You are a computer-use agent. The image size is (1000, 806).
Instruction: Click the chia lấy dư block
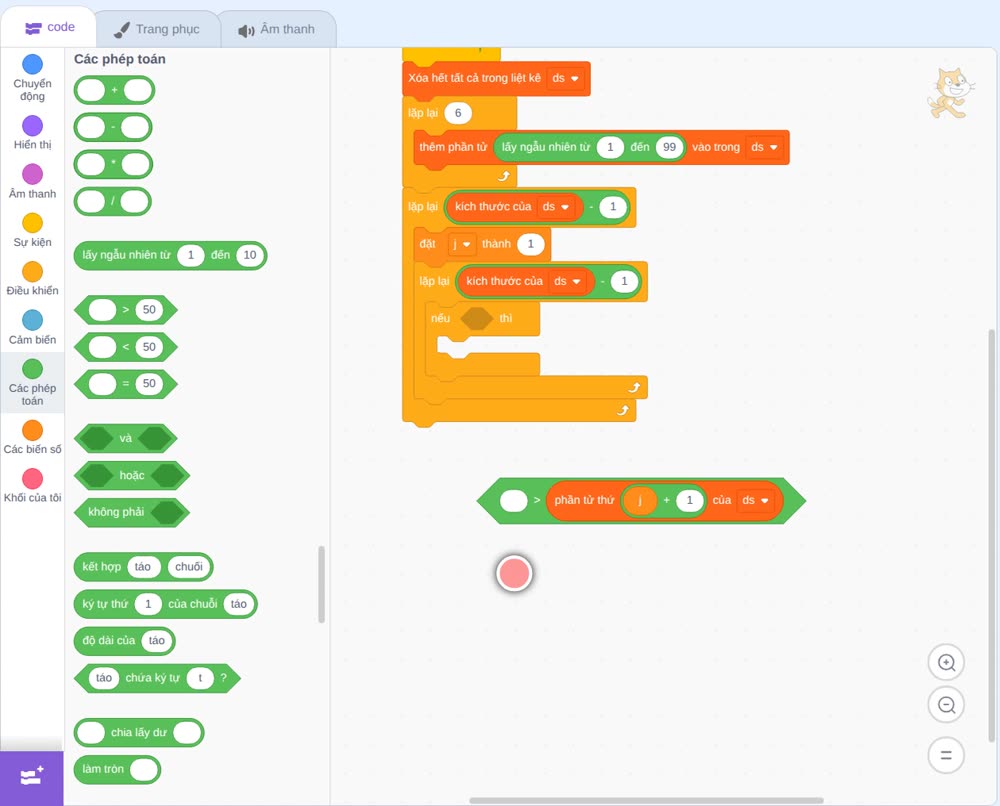click(x=139, y=733)
